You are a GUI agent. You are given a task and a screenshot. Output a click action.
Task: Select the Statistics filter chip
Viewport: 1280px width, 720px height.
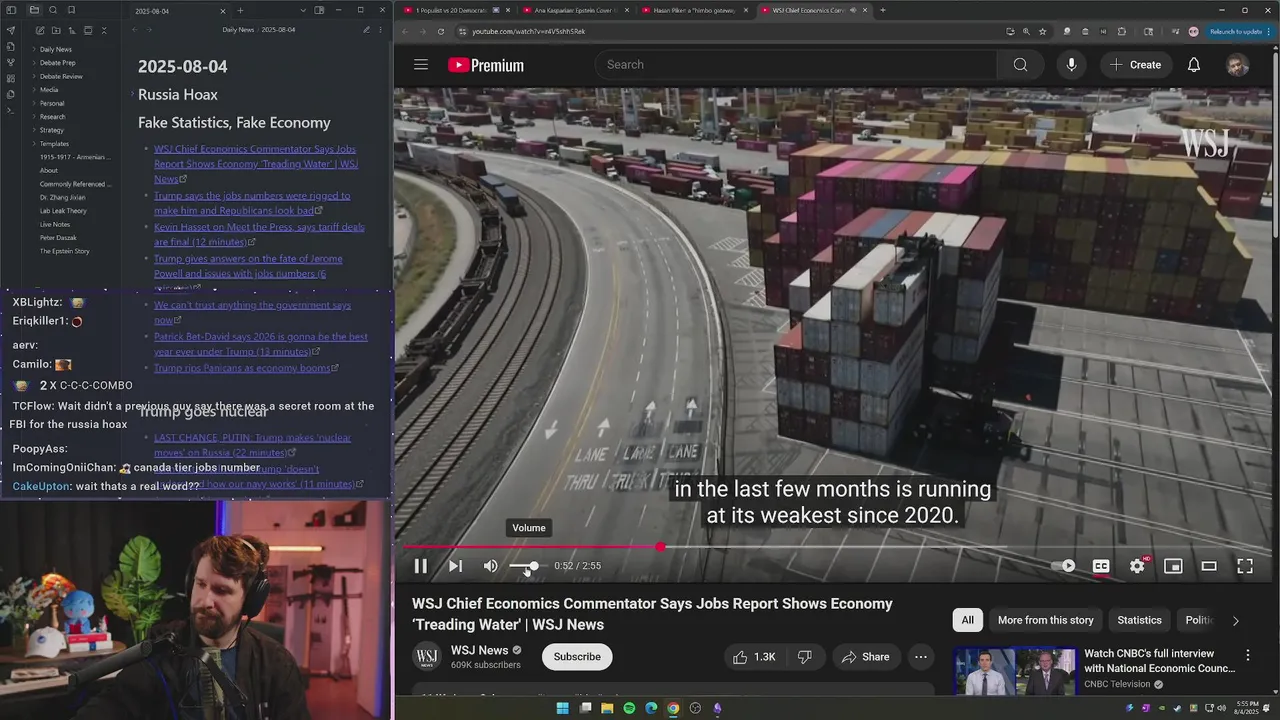(x=1139, y=620)
